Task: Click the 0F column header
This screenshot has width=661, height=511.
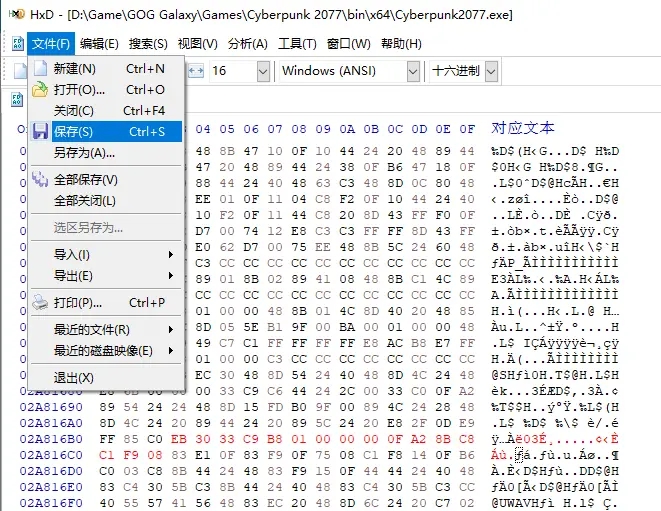Action: pos(467,129)
